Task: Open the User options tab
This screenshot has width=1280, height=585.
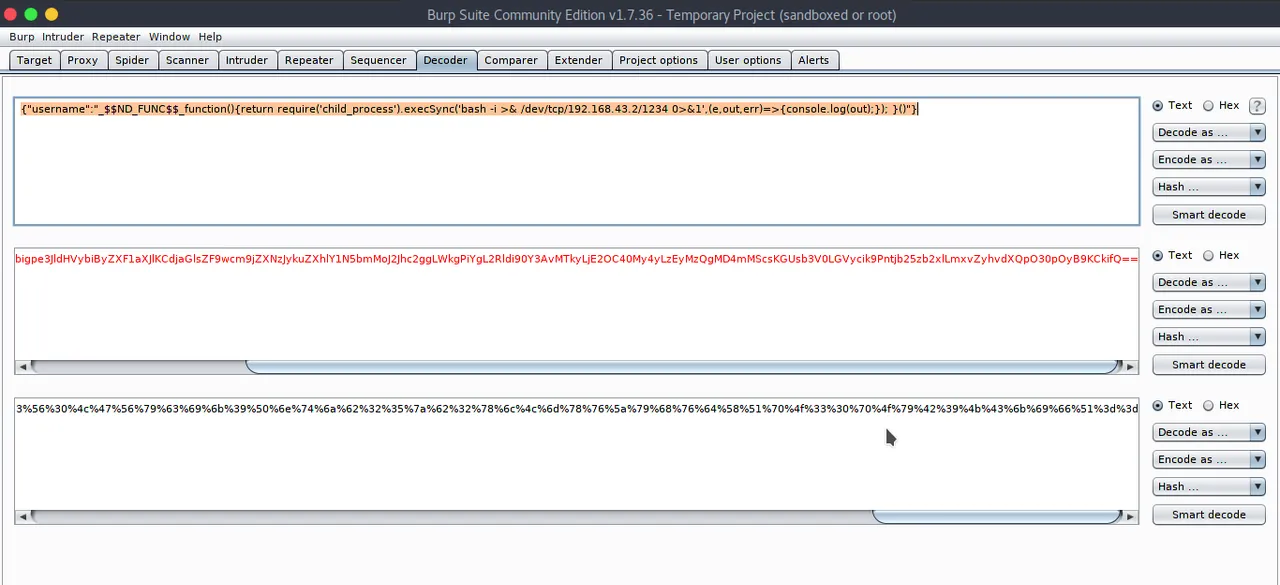Action: click(x=748, y=60)
